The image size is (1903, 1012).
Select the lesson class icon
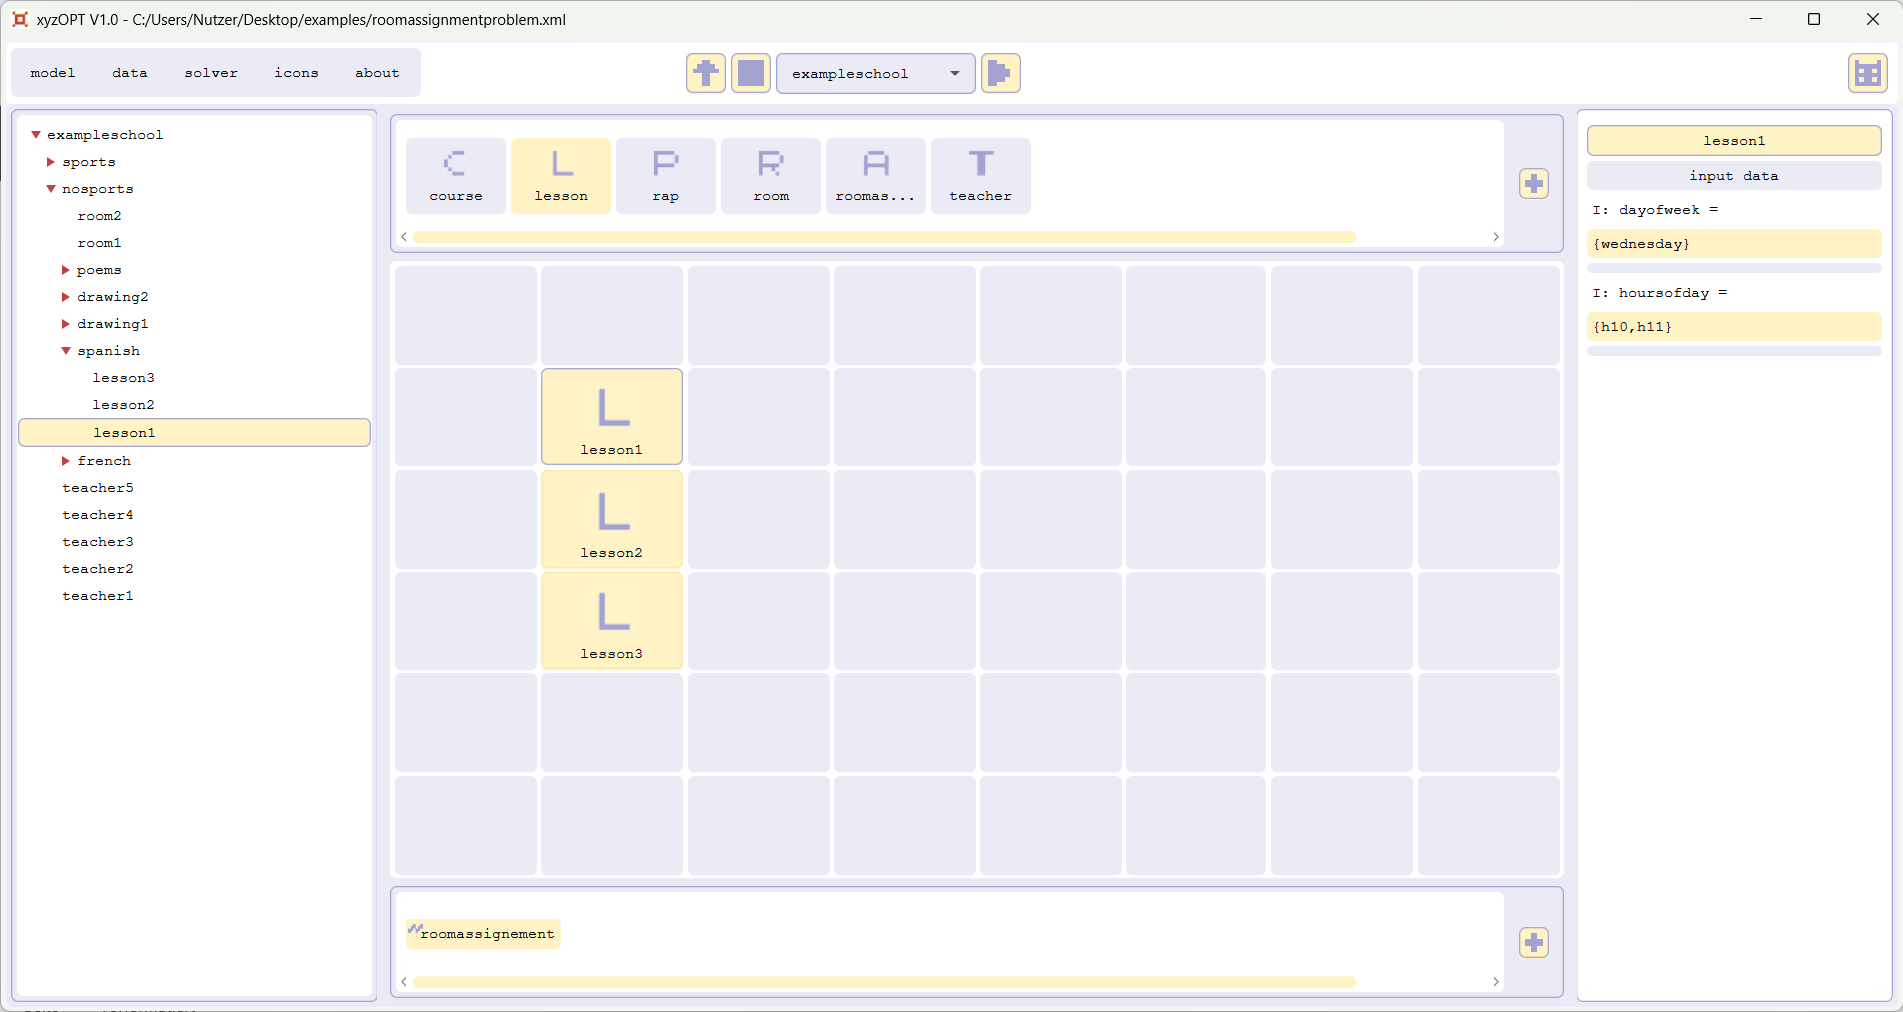[561, 176]
